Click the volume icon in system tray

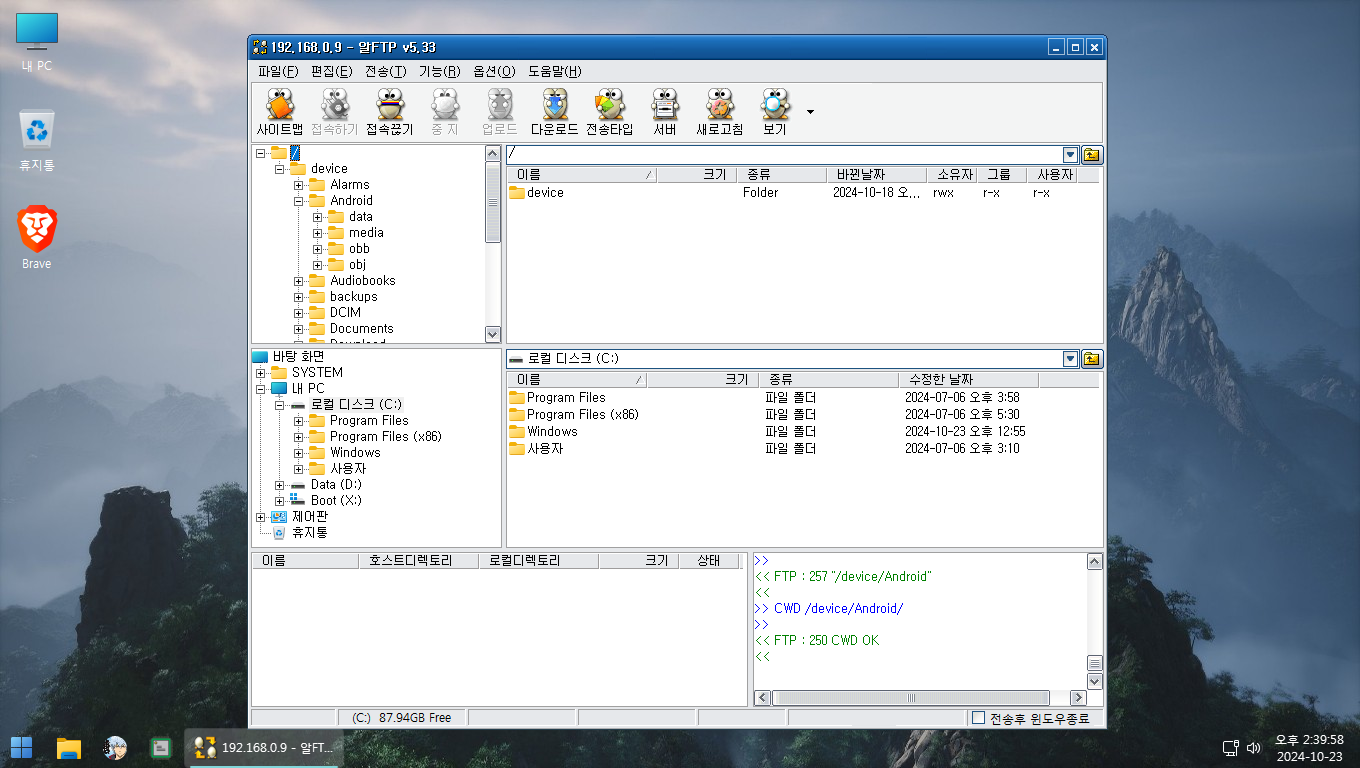[x=1254, y=747]
